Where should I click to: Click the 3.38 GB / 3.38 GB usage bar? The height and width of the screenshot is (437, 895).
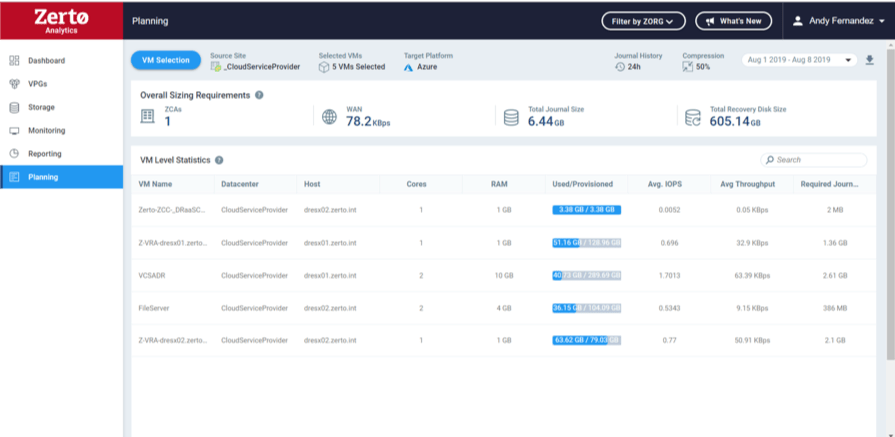click(x=586, y=210)
